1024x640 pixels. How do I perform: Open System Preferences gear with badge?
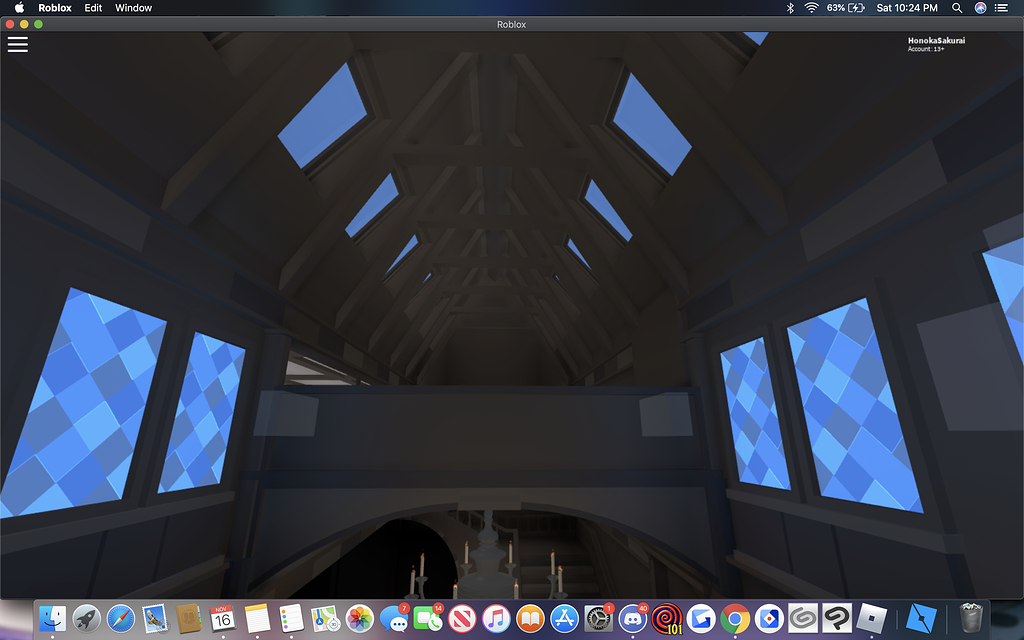tap(598, 618)
